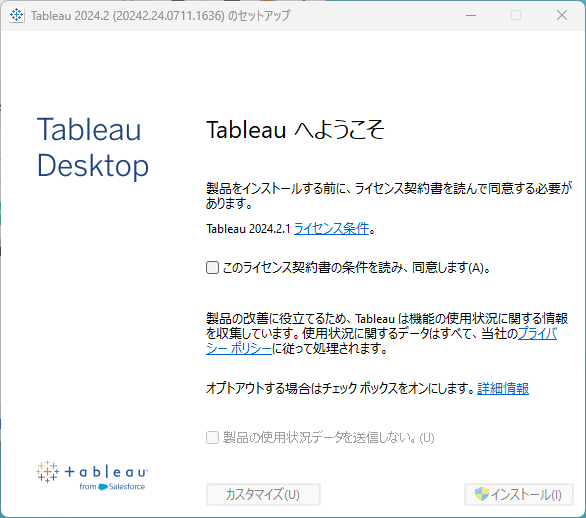Click the Tableau へようこそ heading
The height and width of the screenshot is (518, 586).
(x=295, y=130)
